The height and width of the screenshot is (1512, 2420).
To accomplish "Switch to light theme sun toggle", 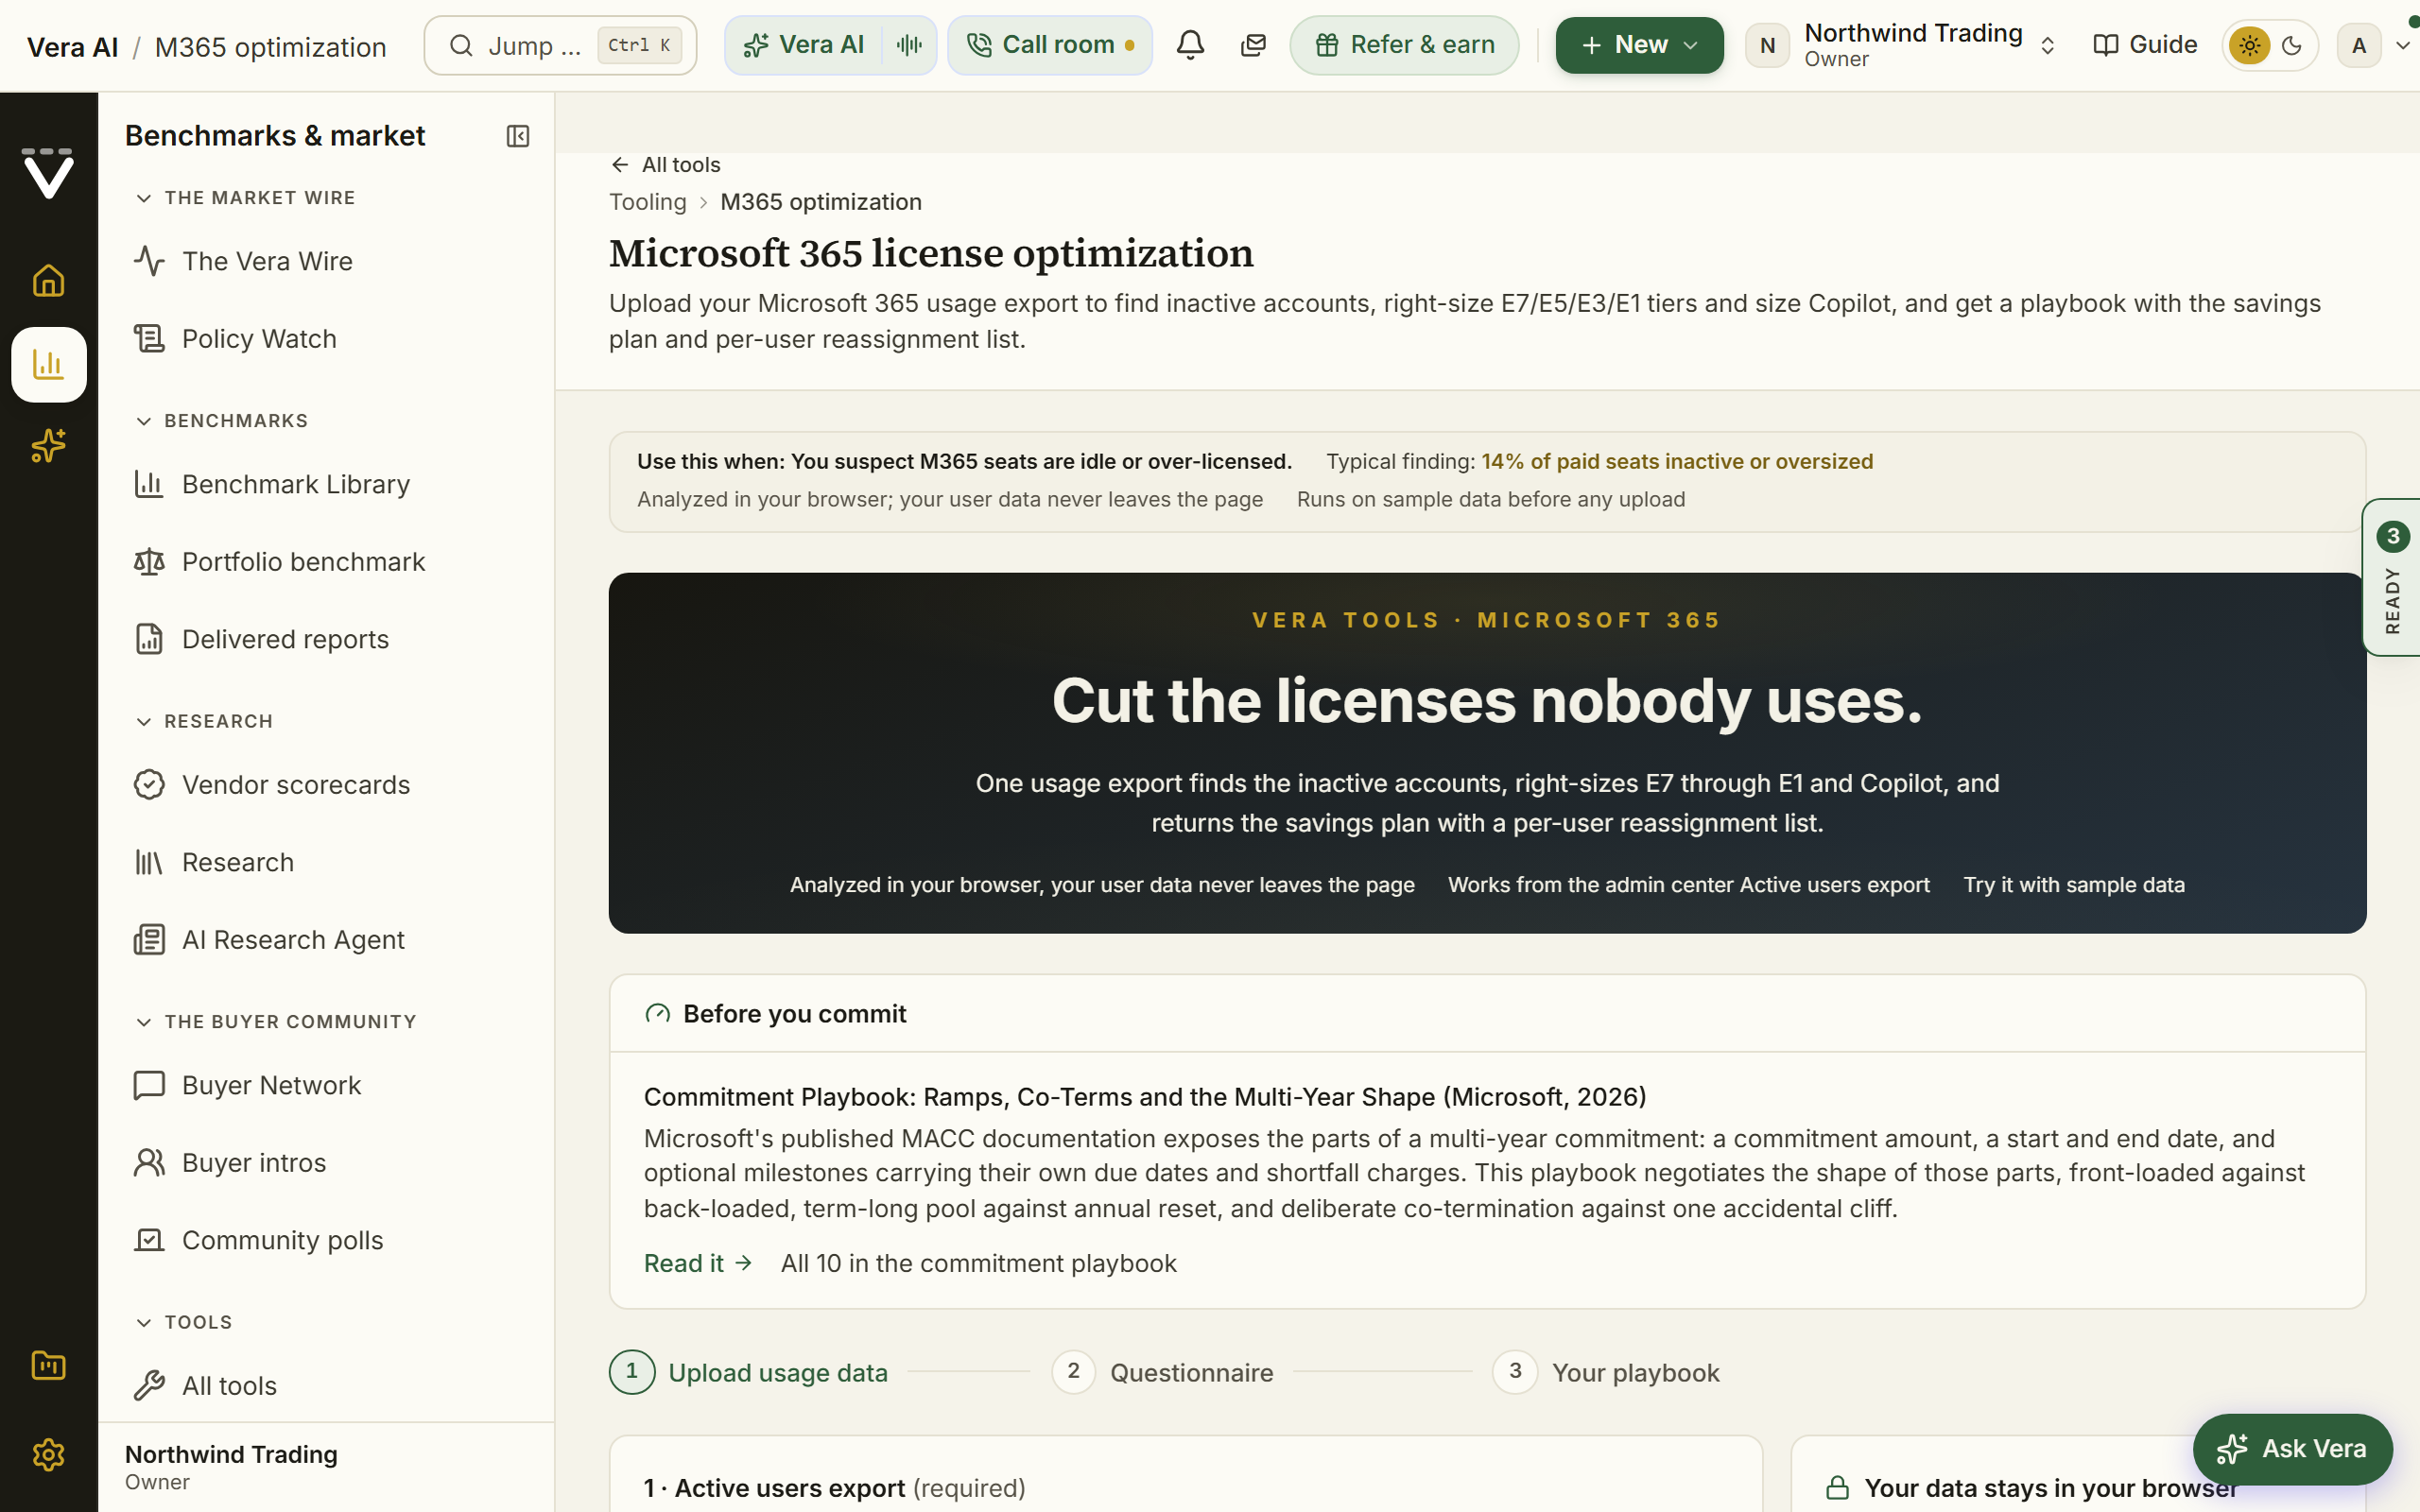I will (x=2249, y=45).
